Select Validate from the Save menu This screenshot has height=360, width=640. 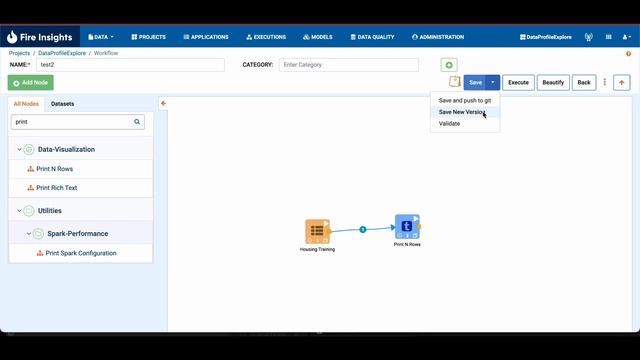coord(465,124)
